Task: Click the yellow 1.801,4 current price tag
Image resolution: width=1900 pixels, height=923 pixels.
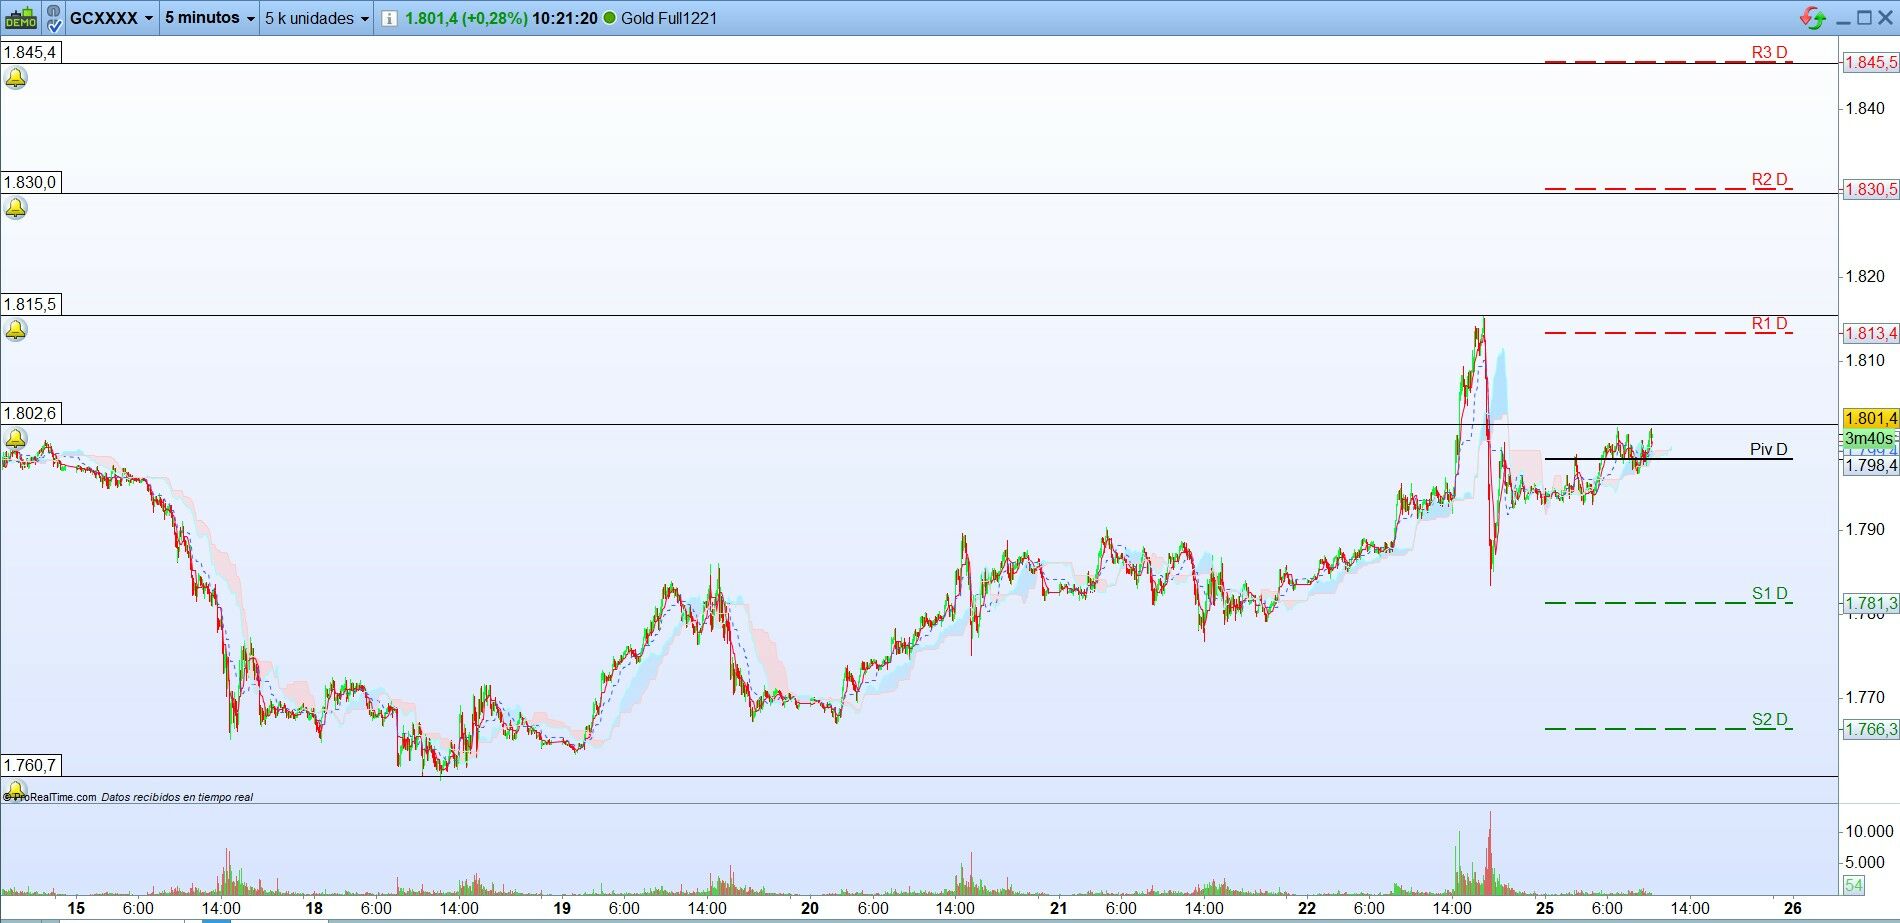Action: coord(1871,418)
